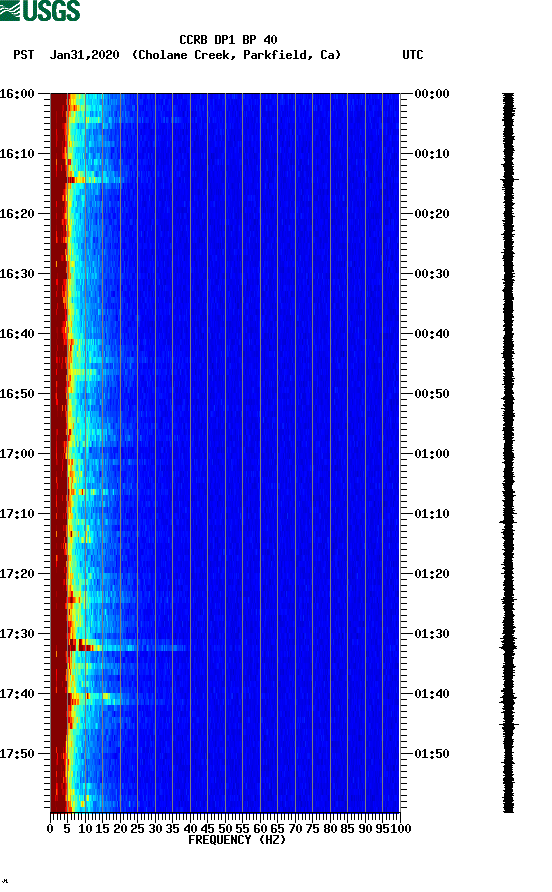Click the 17:40 PST time label
The image size is (552, 892).
click(17, 694)
